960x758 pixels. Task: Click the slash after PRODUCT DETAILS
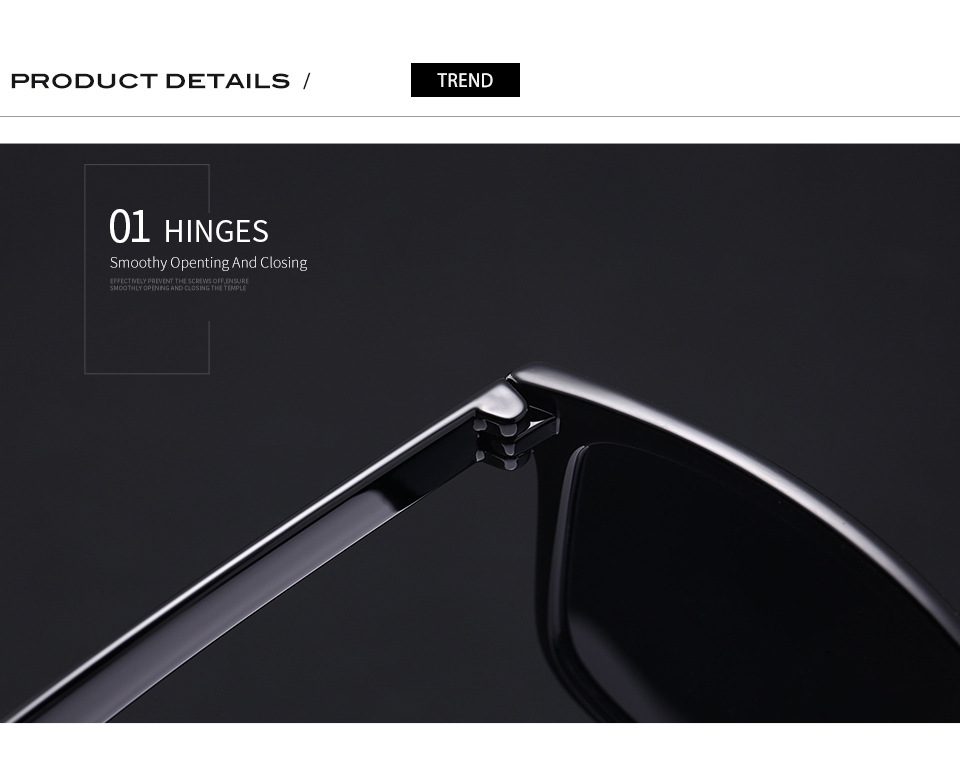[x=307, y=81]
